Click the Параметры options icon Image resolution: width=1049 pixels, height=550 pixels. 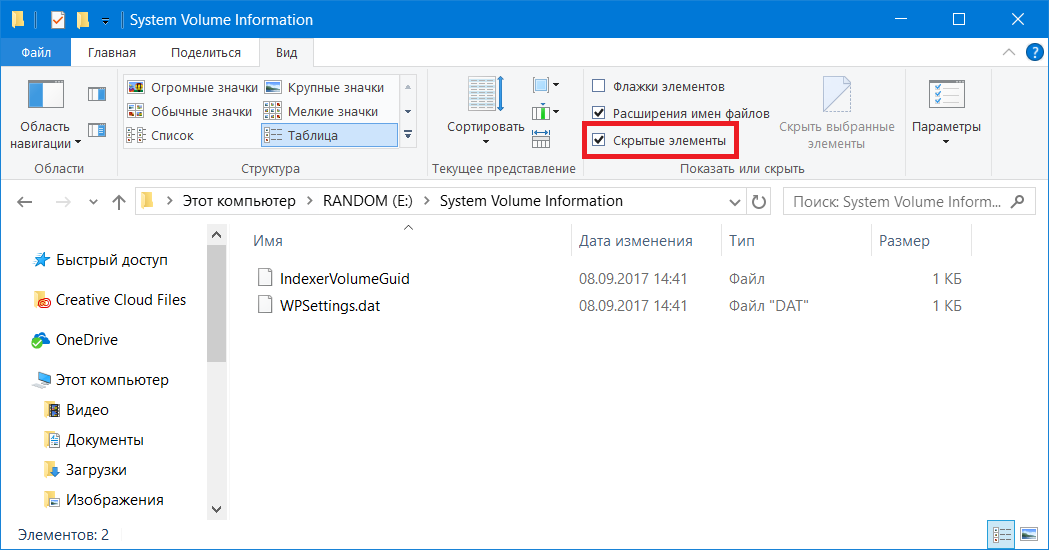(945, 95)
